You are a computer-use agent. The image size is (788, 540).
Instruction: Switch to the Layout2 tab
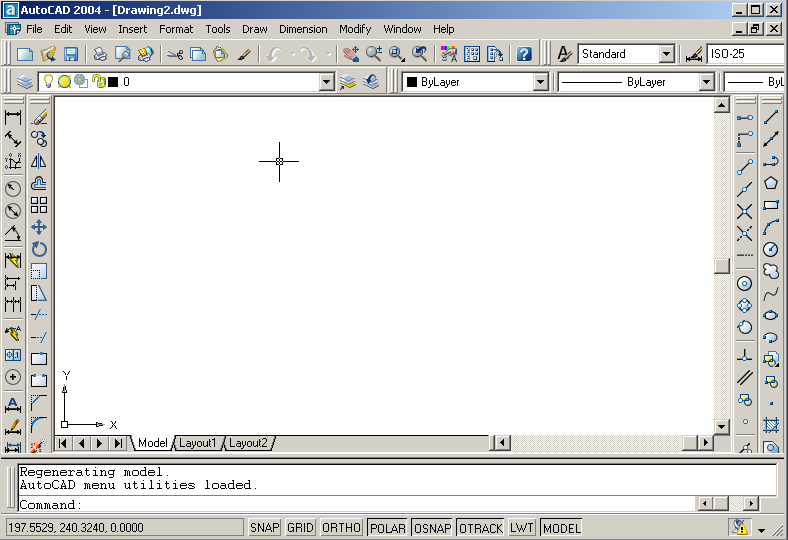click(248, 443)
